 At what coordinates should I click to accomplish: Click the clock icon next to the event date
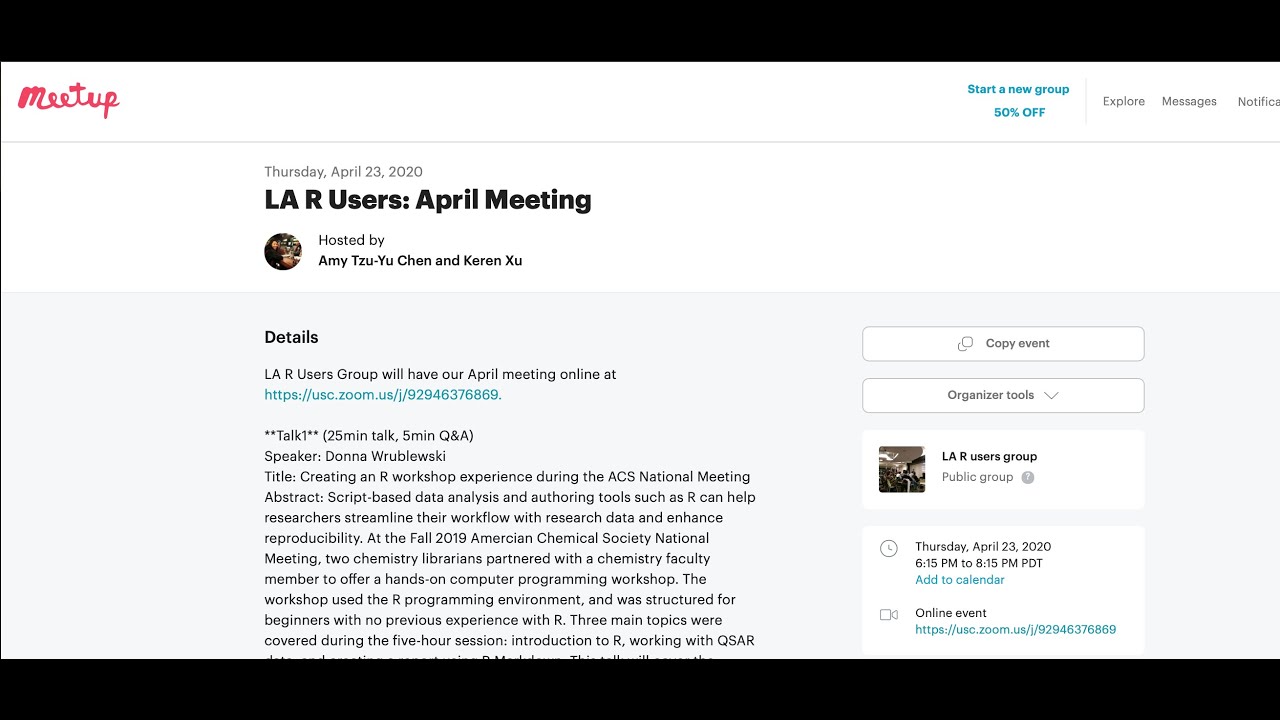(888, 548)
